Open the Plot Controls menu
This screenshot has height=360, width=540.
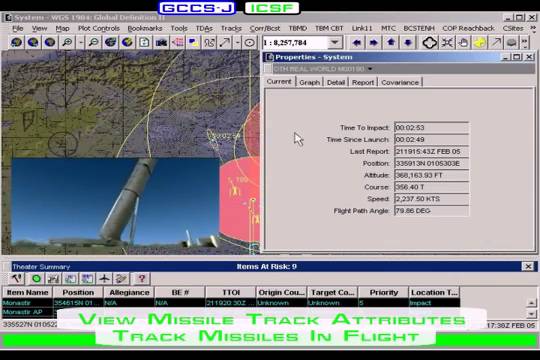(99, 28)
